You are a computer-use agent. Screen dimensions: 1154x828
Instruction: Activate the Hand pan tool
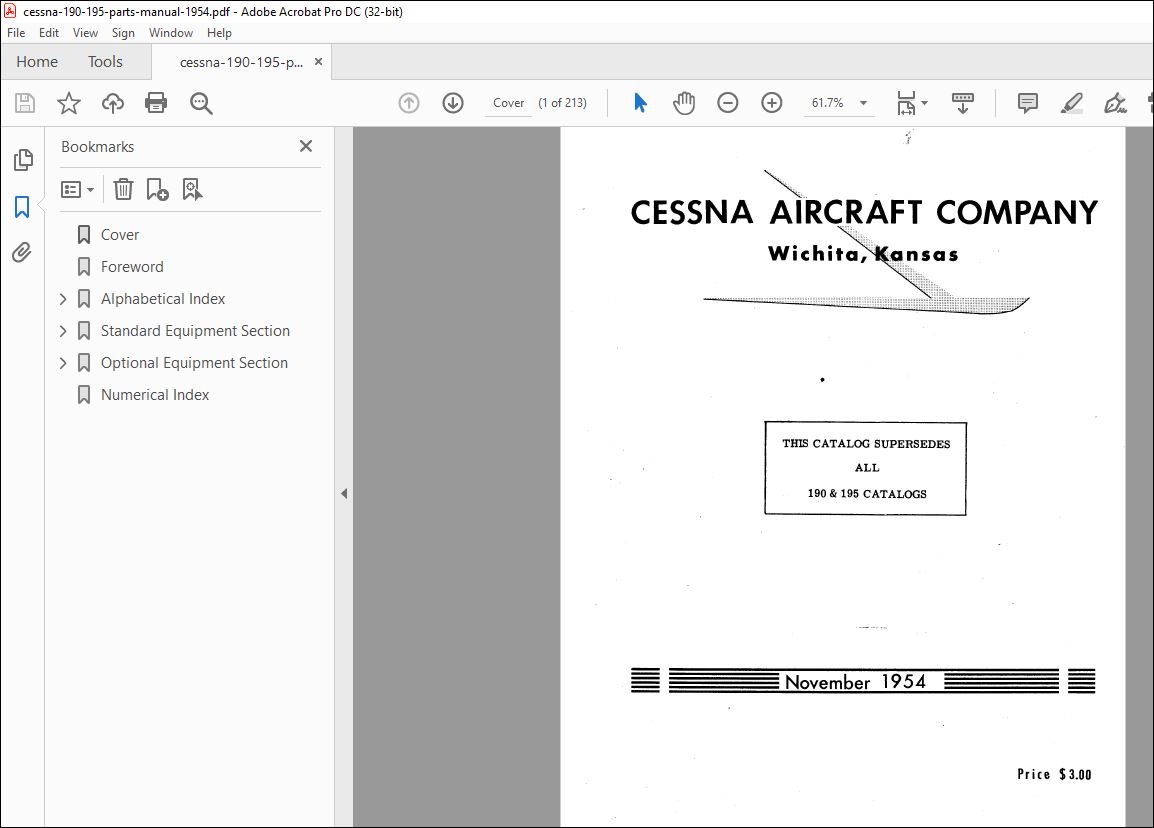(x=684, y=103)
